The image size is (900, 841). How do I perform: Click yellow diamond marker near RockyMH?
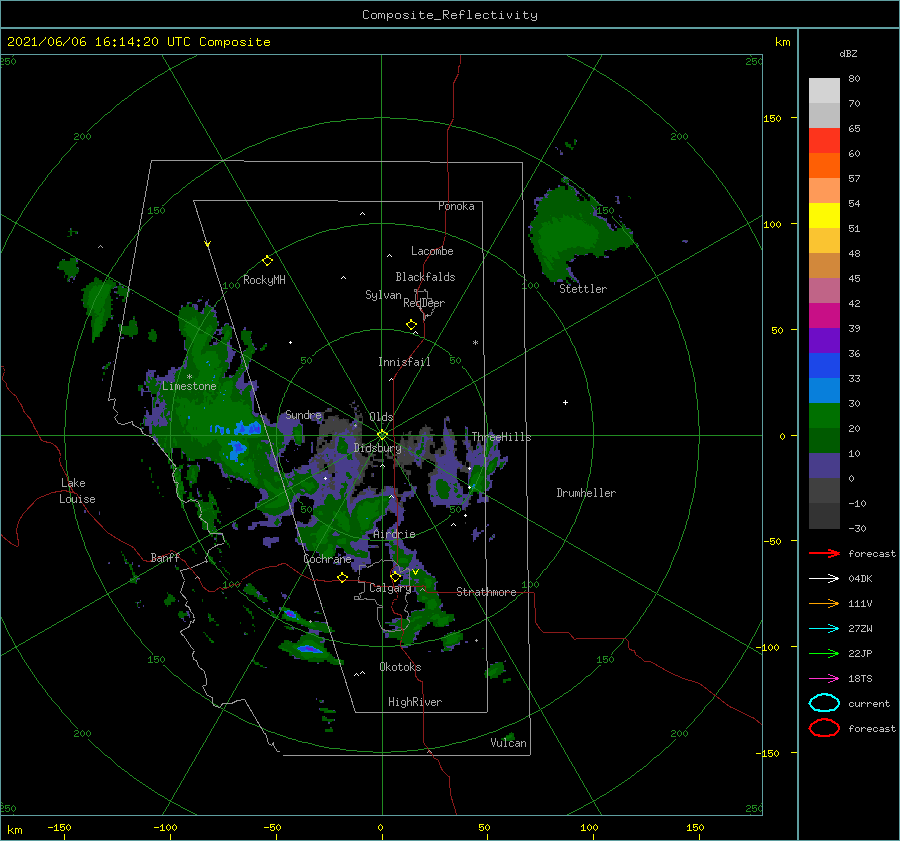tap(267, 261)
